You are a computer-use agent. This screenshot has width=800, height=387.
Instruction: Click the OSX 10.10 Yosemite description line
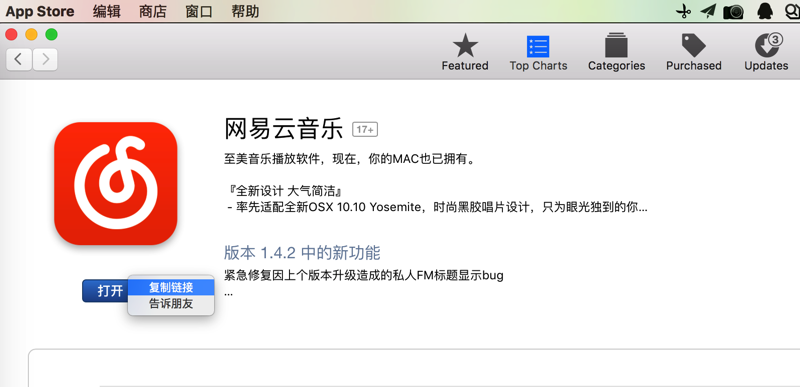(437, 208)
